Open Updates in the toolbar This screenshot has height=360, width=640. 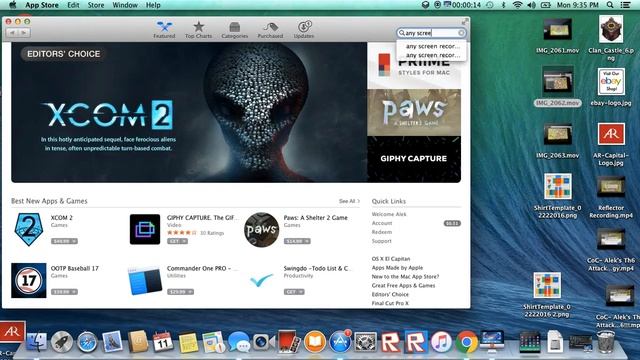point(304,30)
